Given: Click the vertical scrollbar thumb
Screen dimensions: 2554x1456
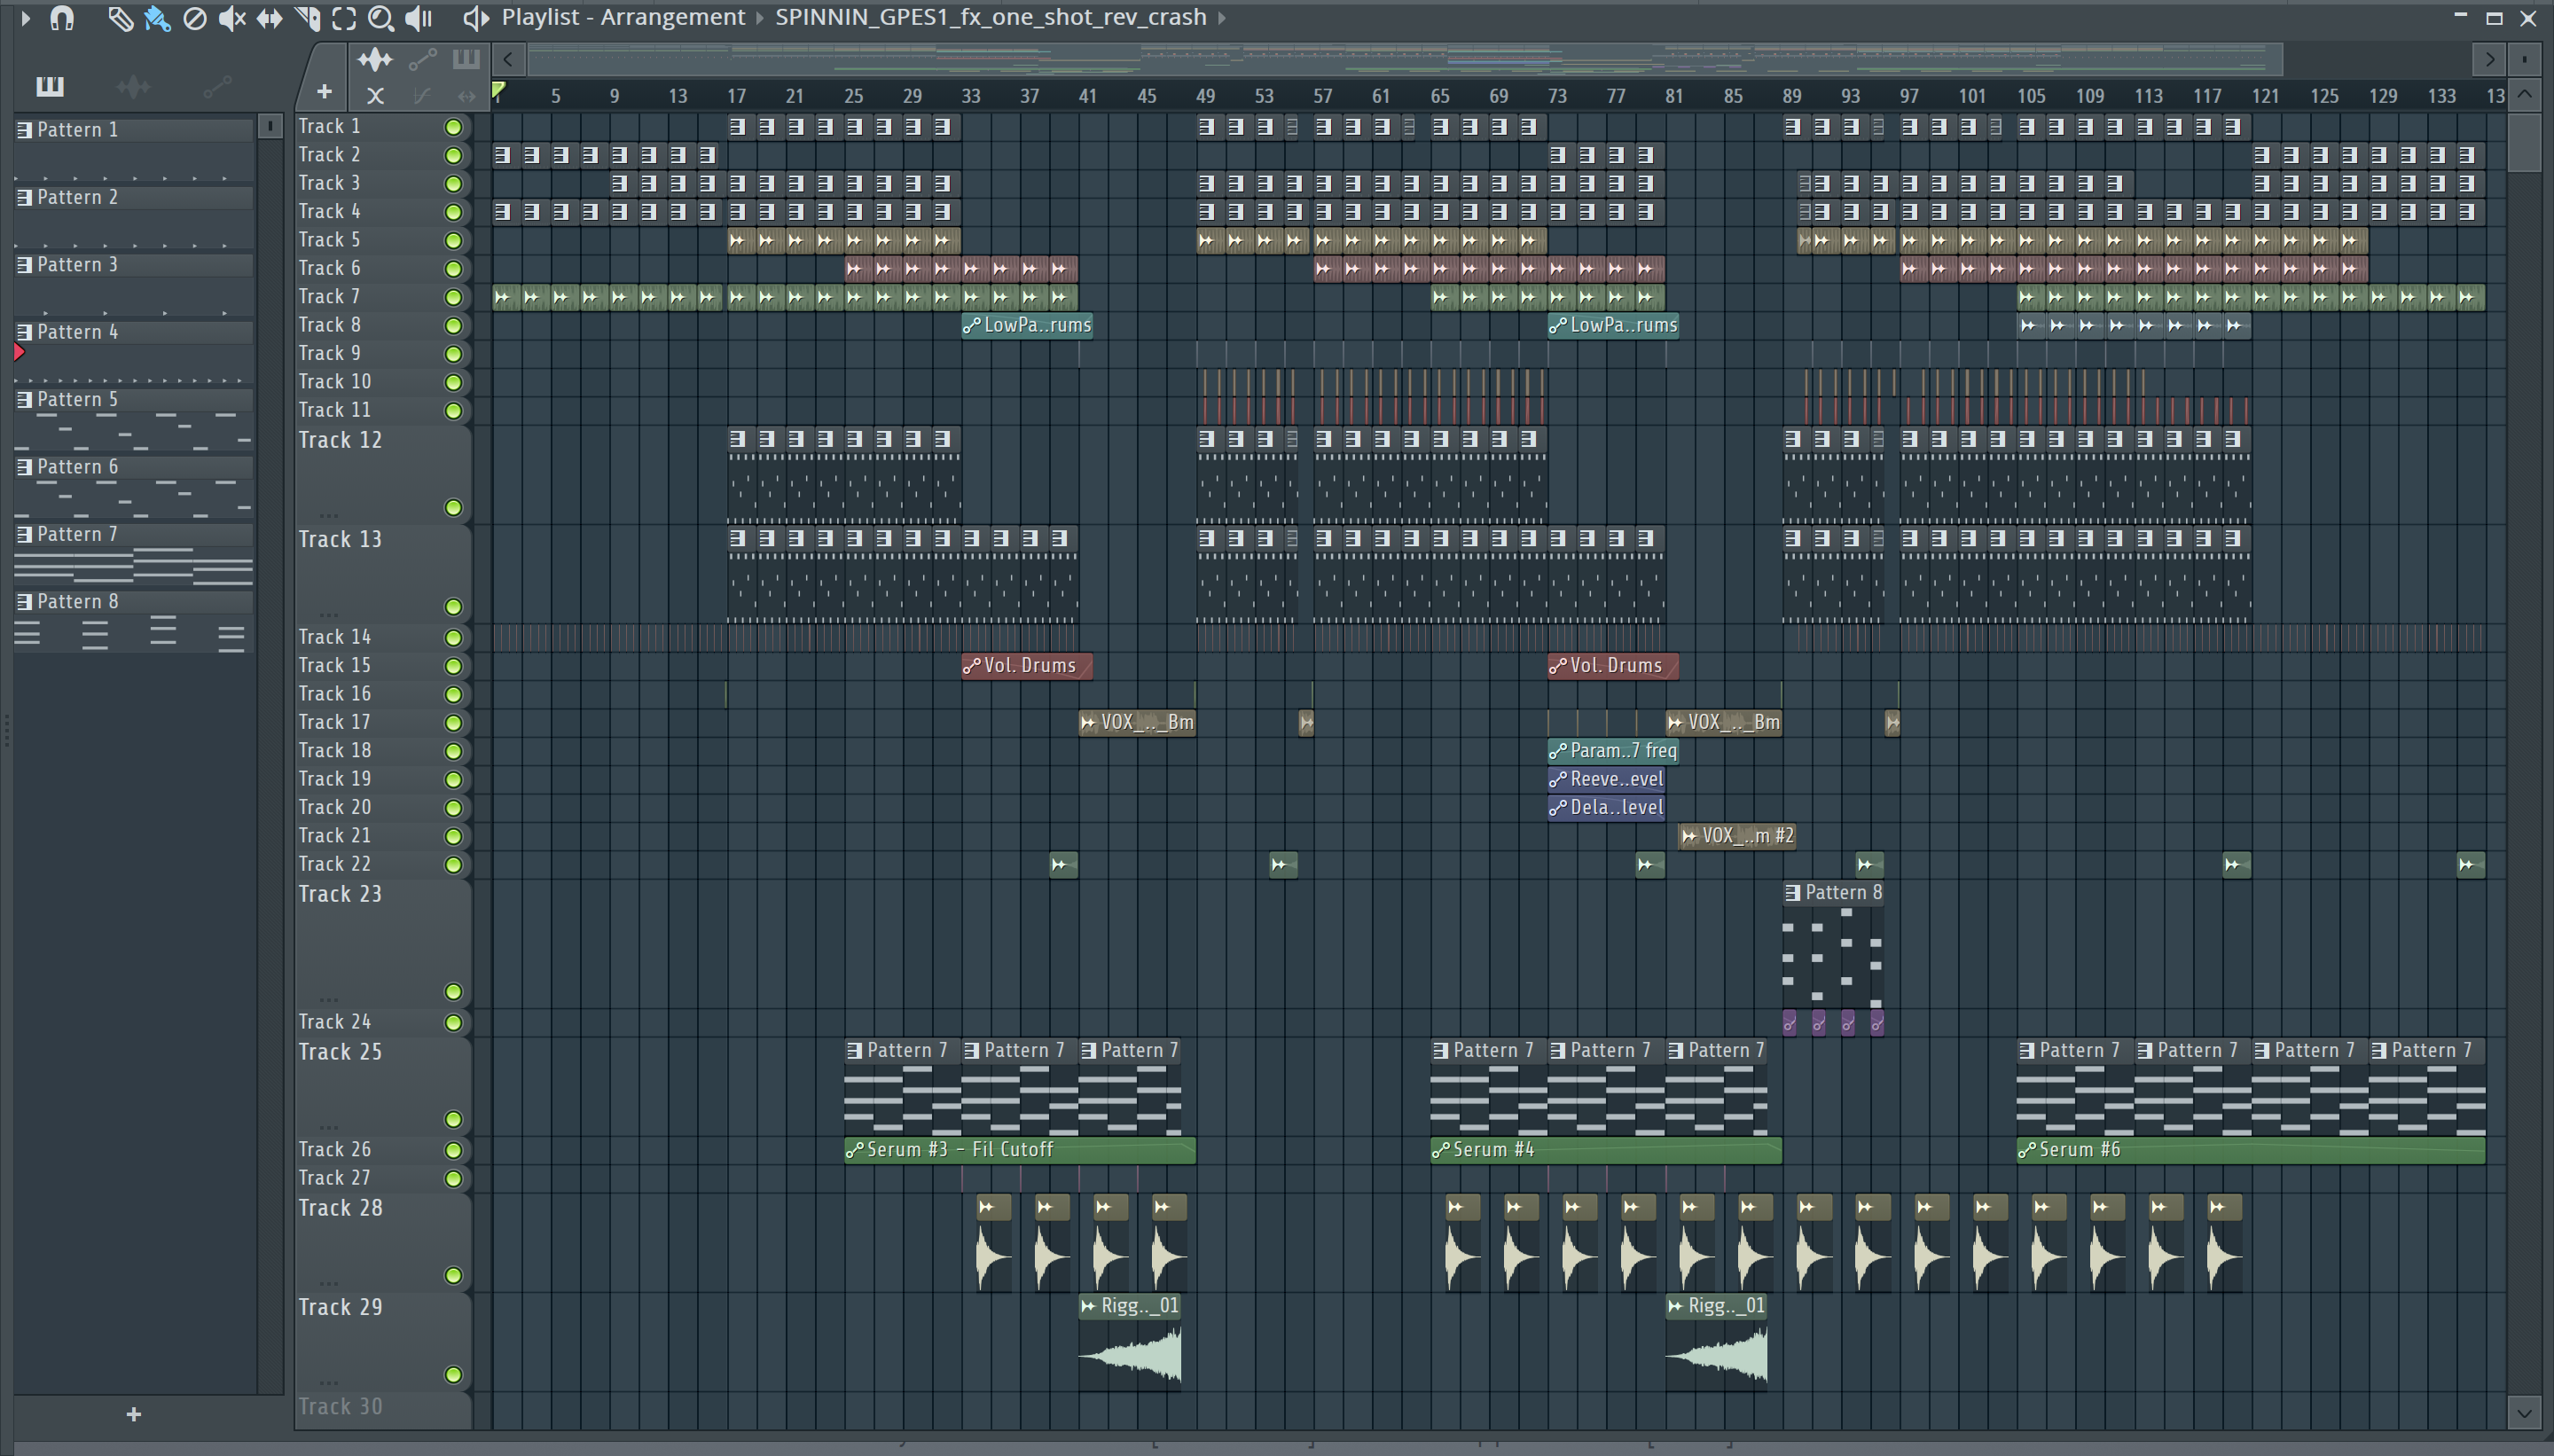Looking at the screenshot, I should click(2525, 142).
